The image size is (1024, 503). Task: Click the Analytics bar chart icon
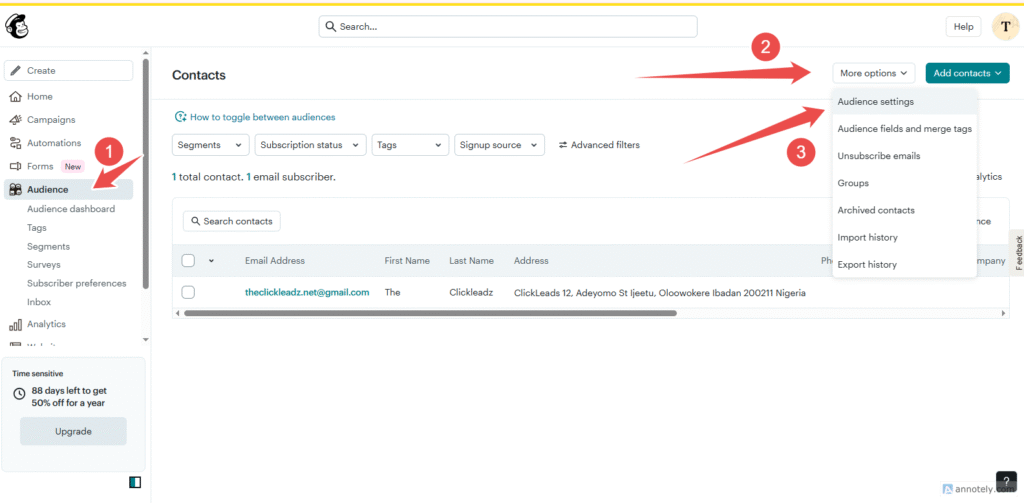coord(16,324)
